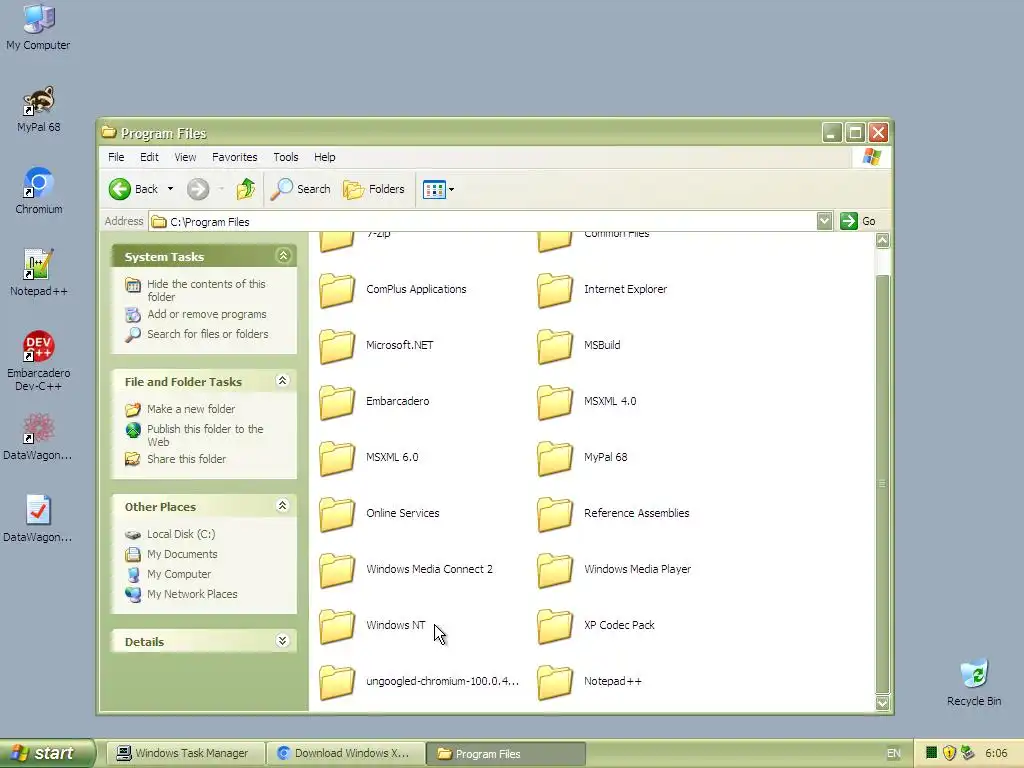Go back using the Back arrow button
Viewport: 1024px width, 768px height.
(133, 189)
